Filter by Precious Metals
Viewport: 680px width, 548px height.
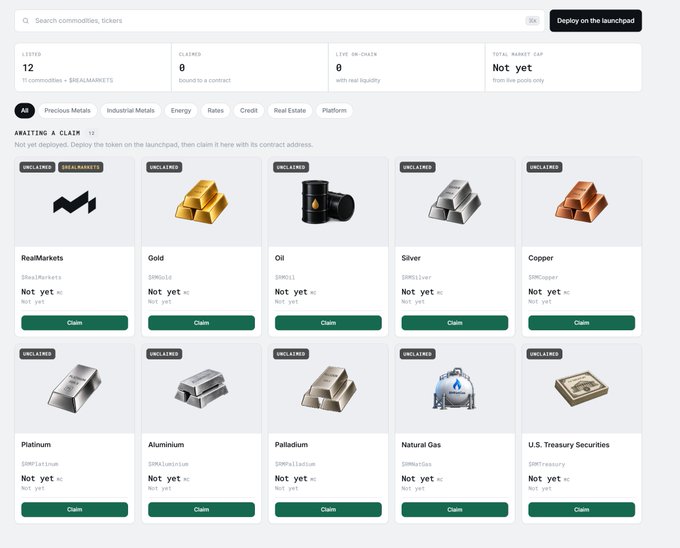click(x=67, y=111)
